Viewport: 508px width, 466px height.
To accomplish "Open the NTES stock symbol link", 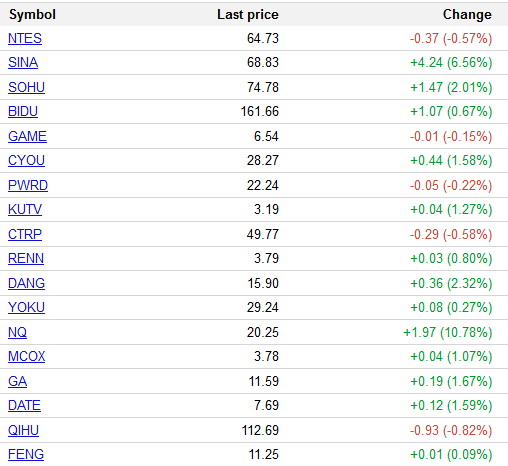I will tap(25, 38).
